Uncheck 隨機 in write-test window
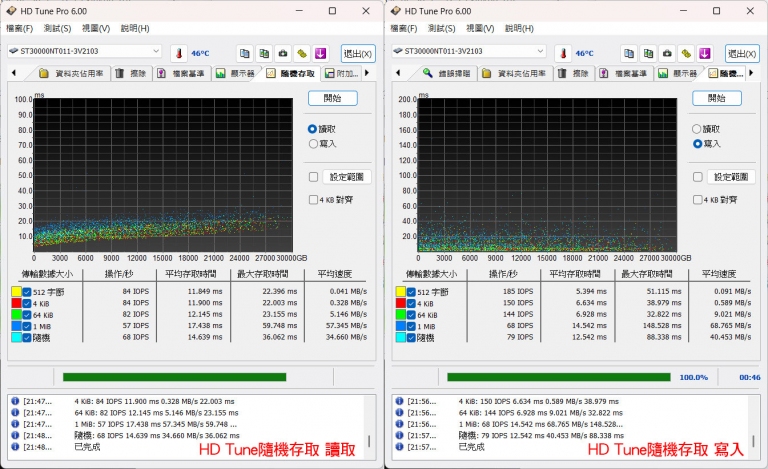The image size is (768, 469). pos(411,338)
